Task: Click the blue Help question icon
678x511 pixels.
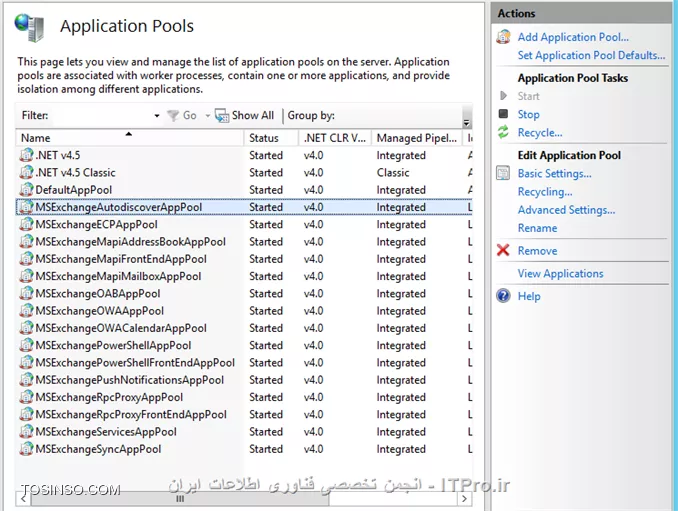Action: click(503, 296)
